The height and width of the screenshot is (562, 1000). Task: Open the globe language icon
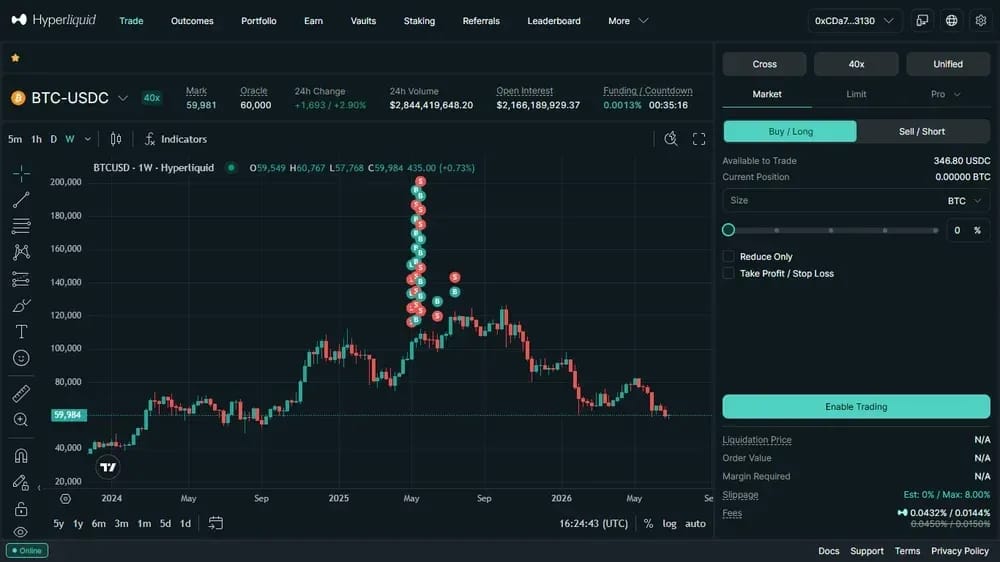952,20
